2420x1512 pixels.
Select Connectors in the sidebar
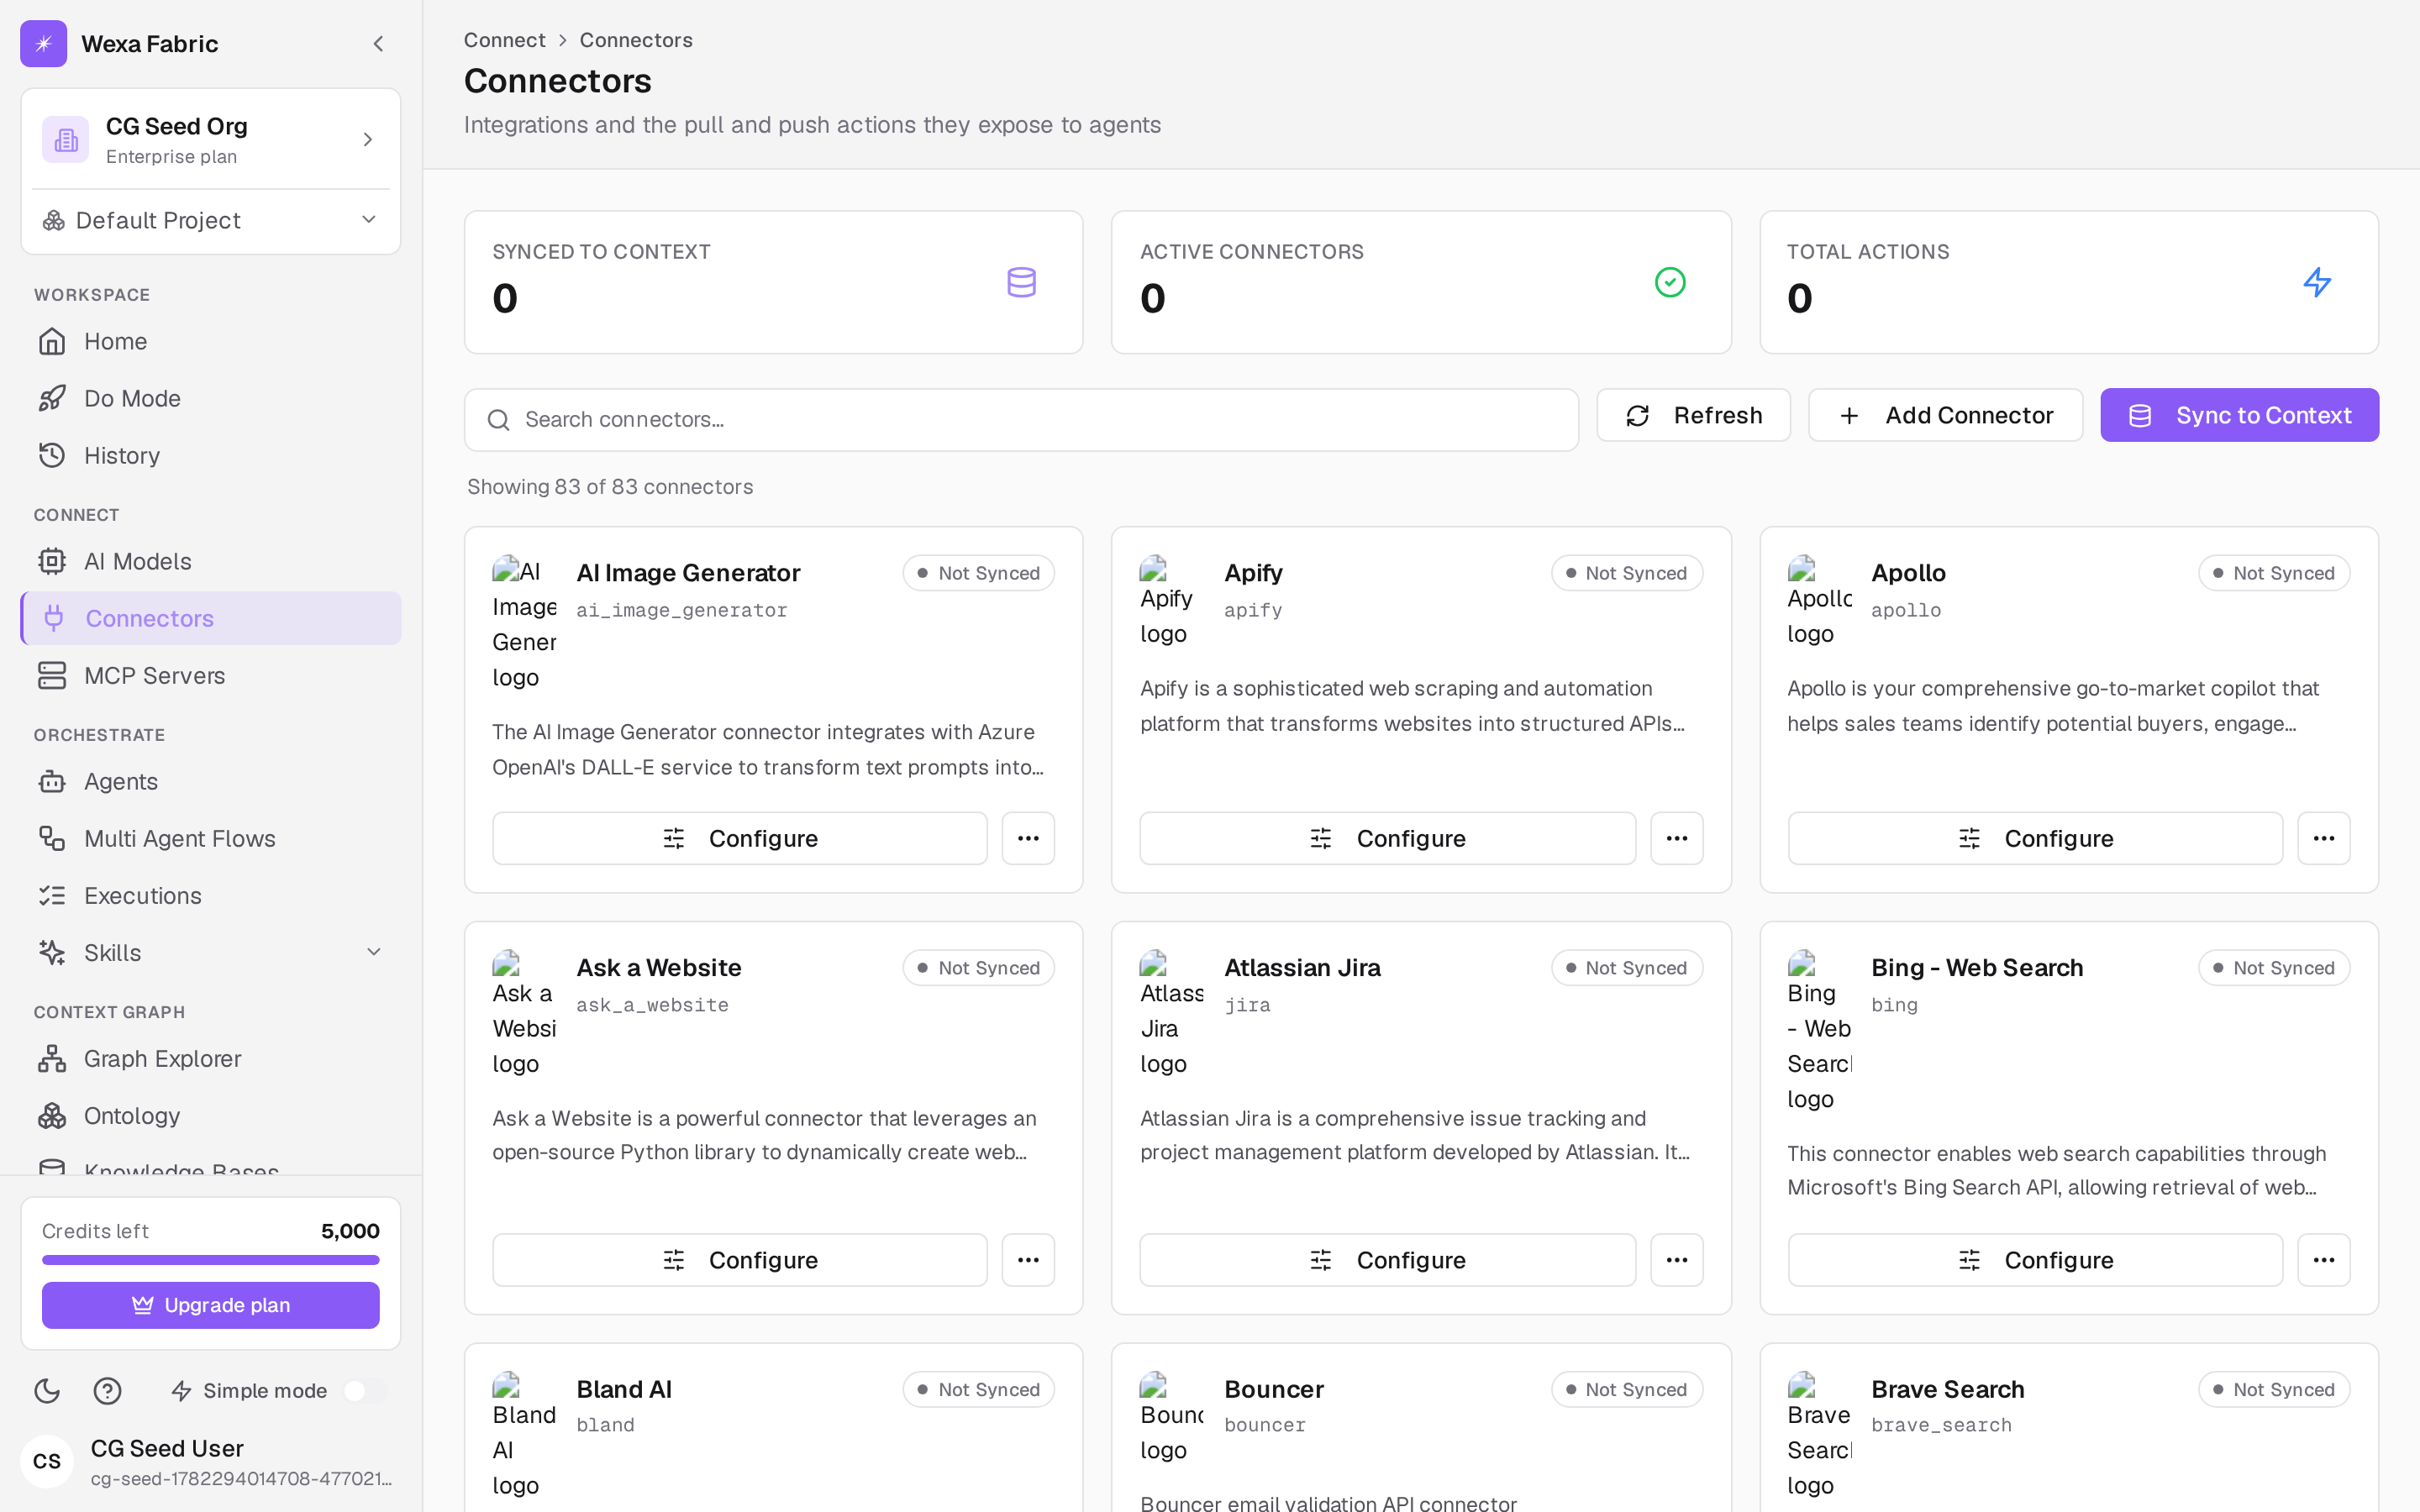[211, 618]
